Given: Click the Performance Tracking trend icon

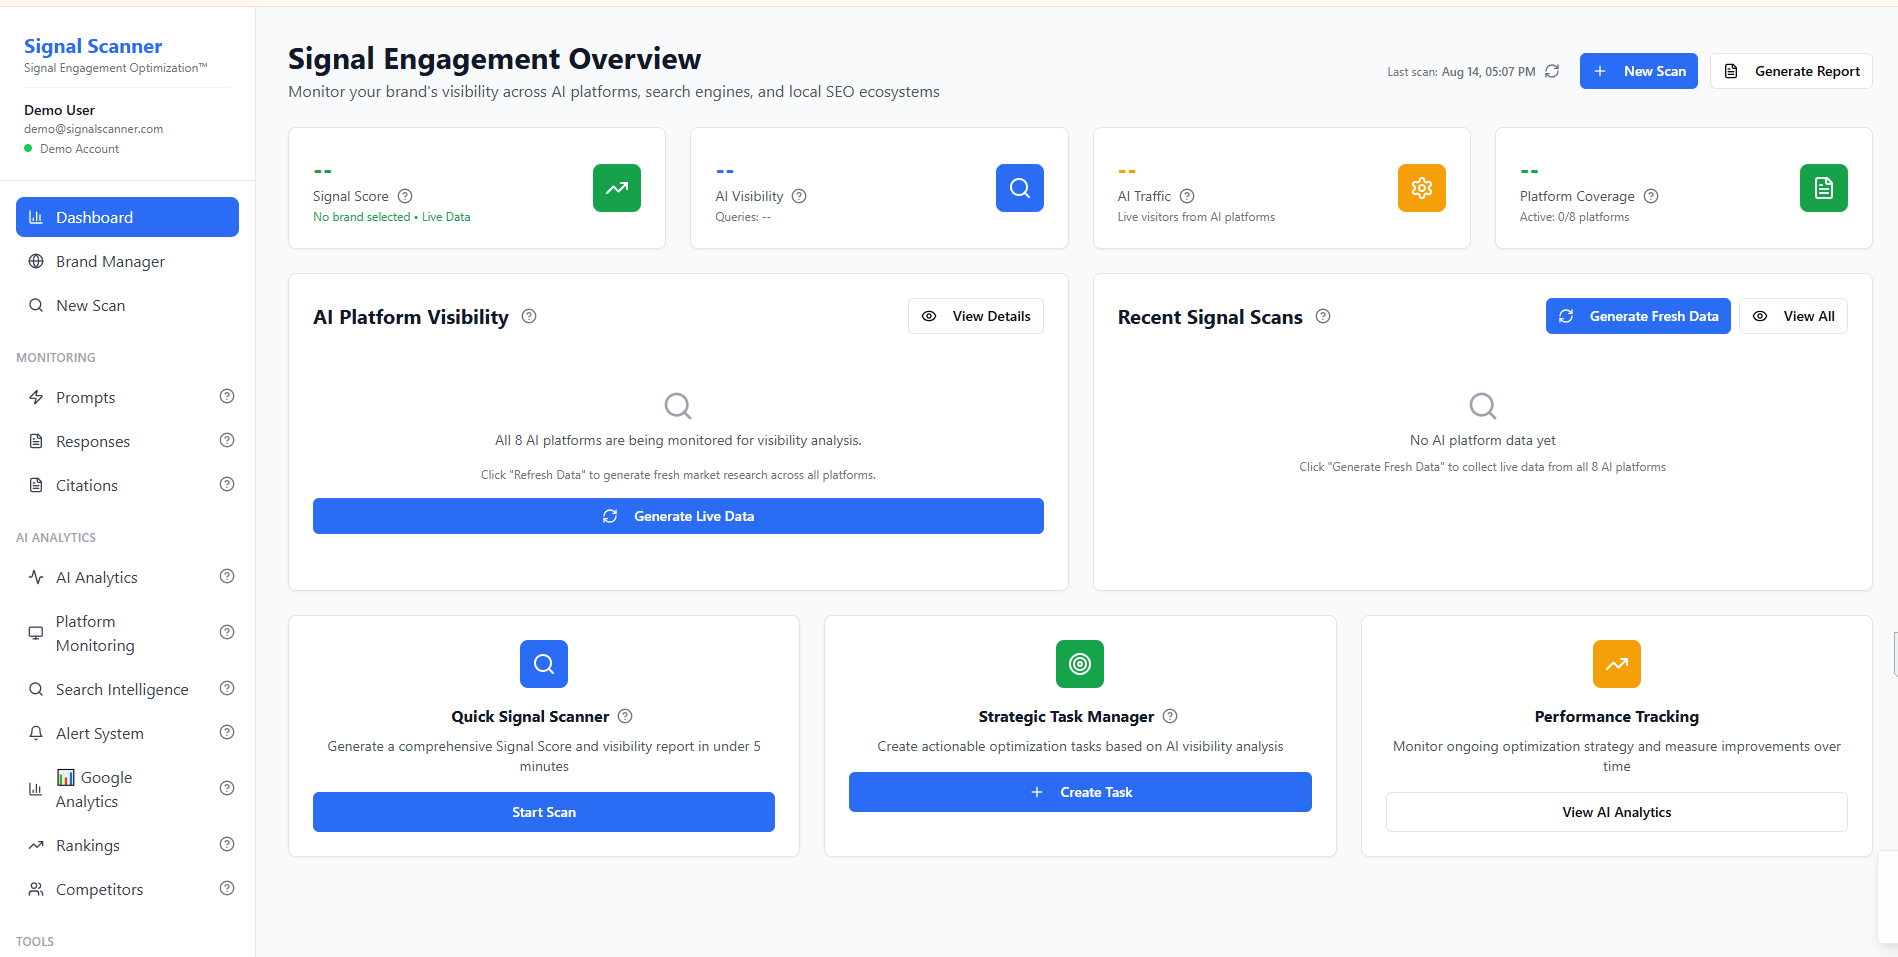Looking at the screenshot, I should (x=1615, y=663).
